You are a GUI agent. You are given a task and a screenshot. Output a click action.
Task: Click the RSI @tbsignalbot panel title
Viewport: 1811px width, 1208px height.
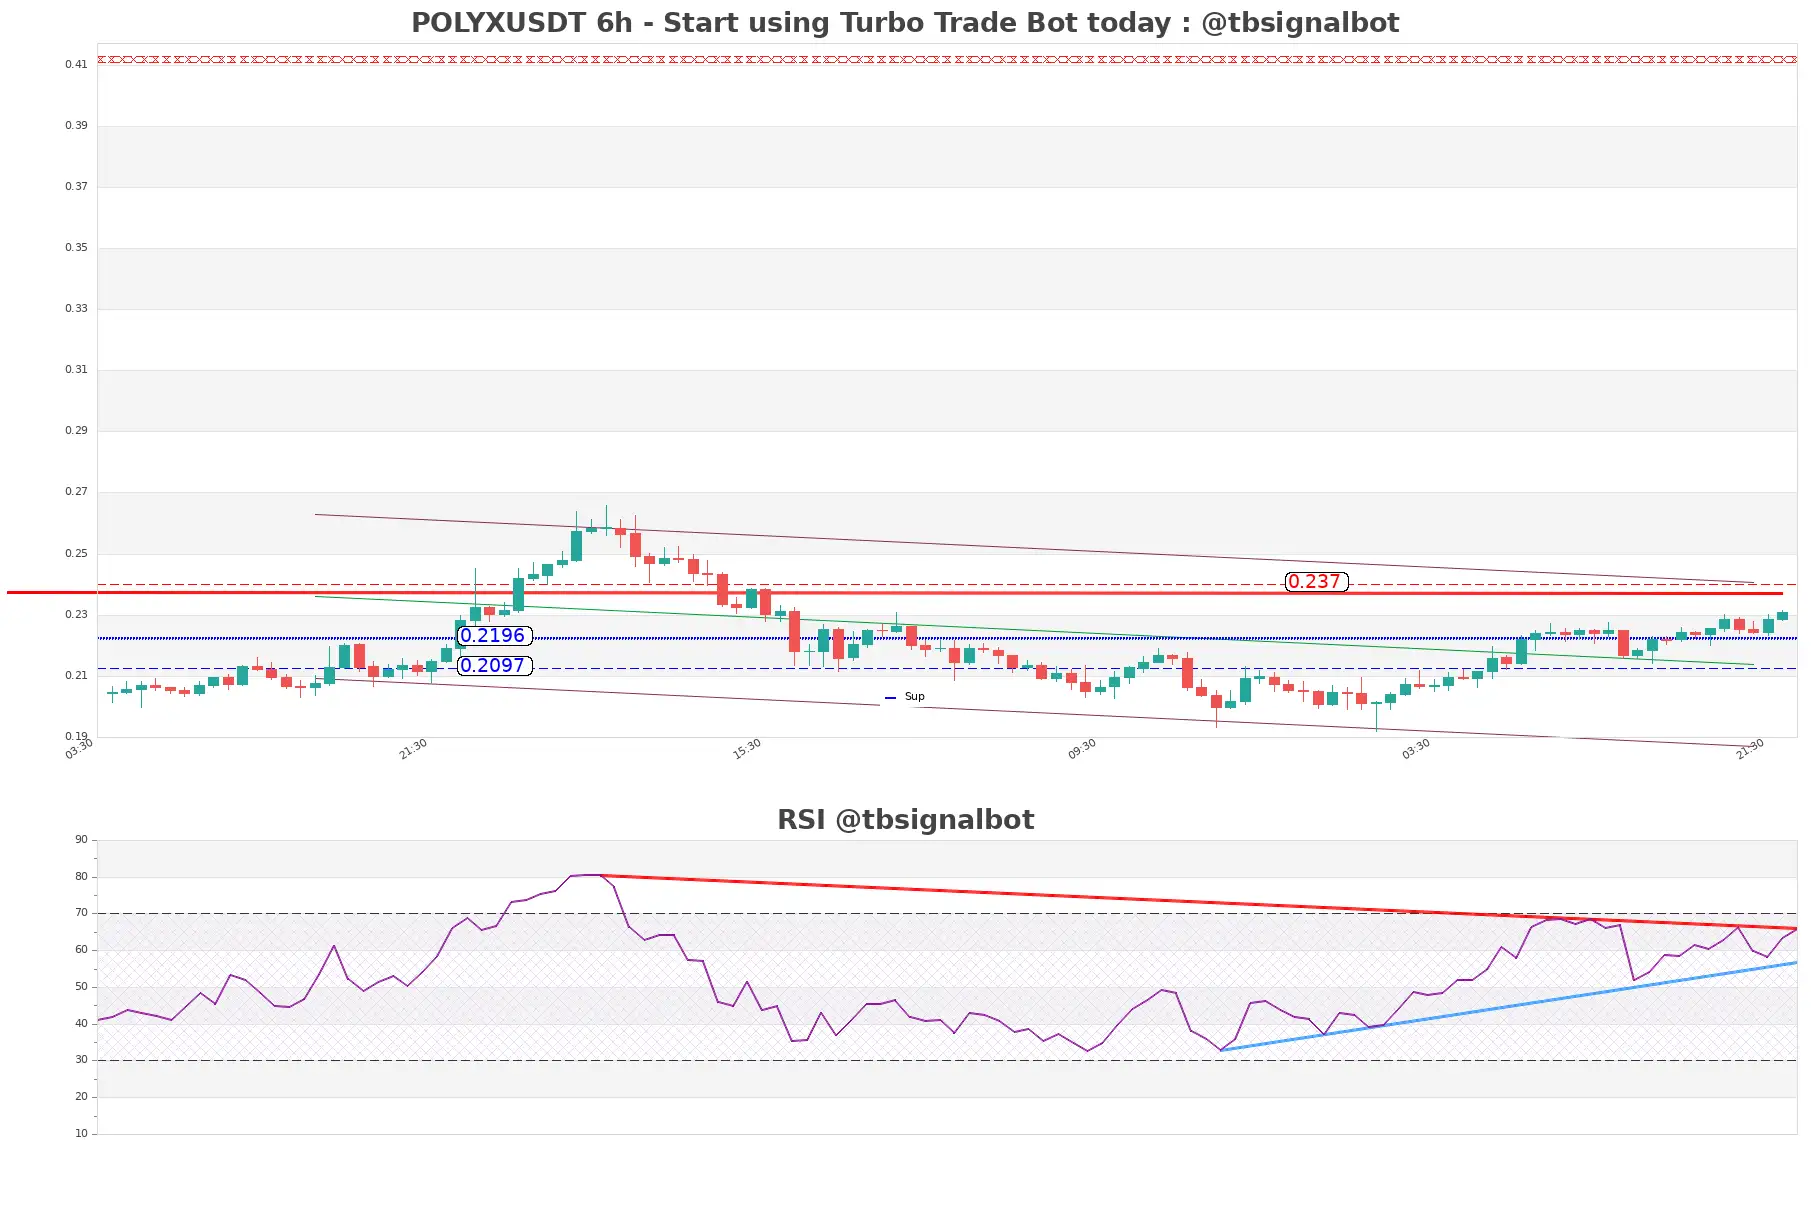coord(905,820)
